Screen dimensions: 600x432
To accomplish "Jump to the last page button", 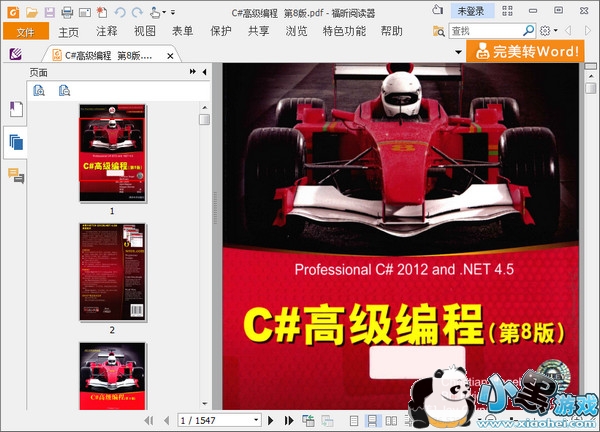I will [289, 421].
